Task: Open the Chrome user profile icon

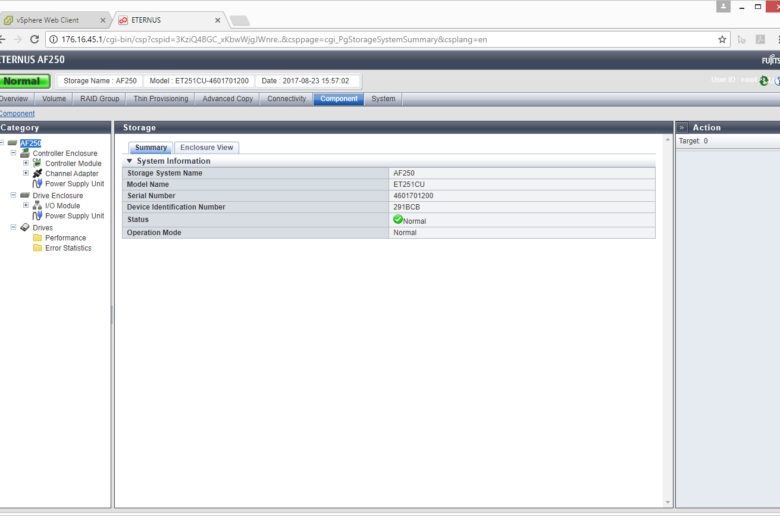Action: (723, 6)
